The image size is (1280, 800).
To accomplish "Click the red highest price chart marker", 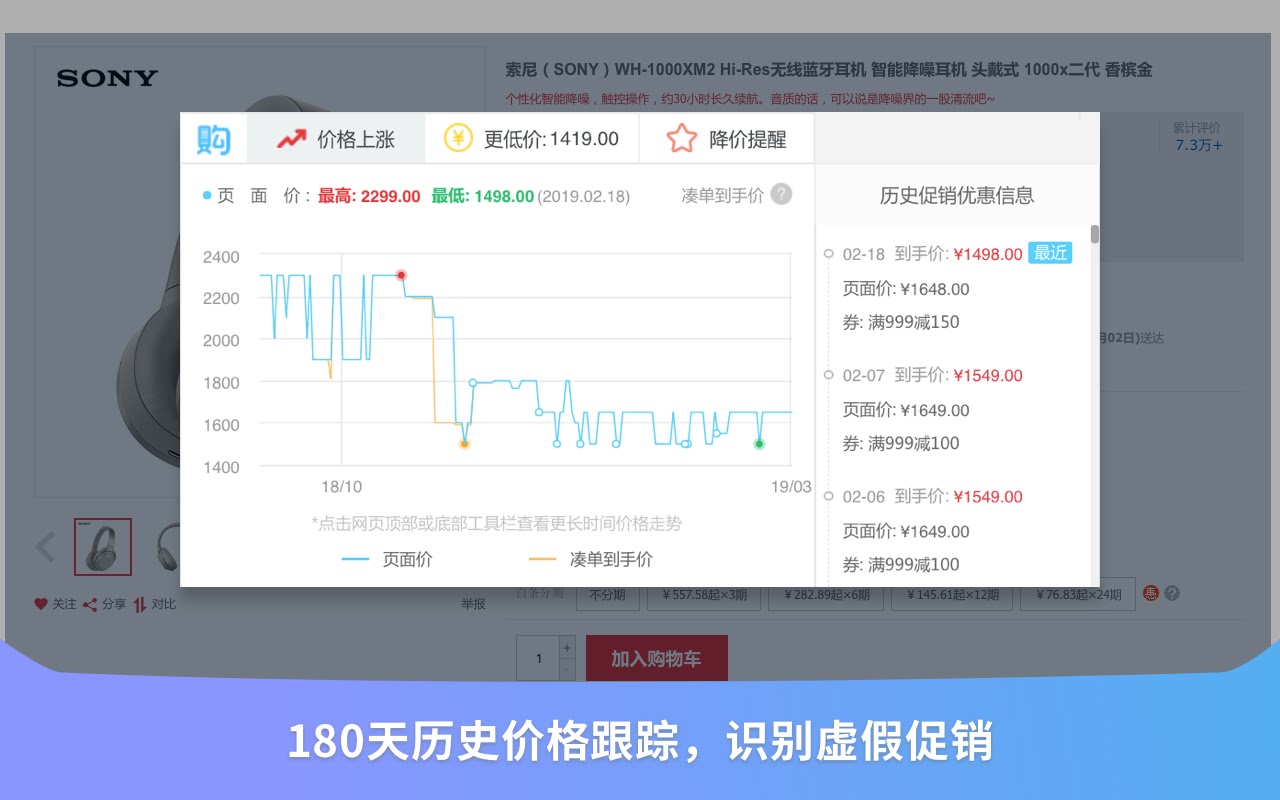I will coord(401,275).
